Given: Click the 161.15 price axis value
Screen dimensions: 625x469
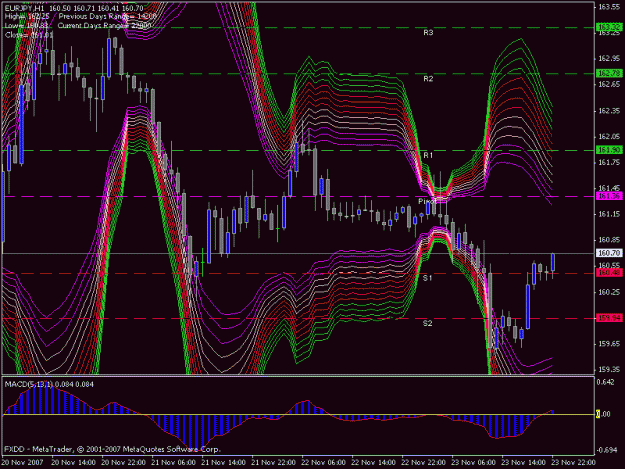Looking at the screenshot, I should point(609,214).
